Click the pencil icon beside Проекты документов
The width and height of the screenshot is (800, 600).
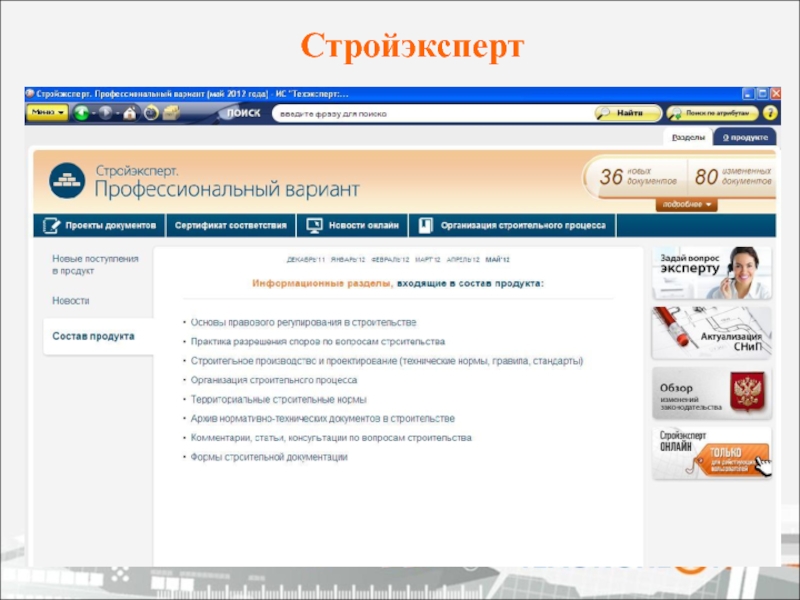(51, 226)
